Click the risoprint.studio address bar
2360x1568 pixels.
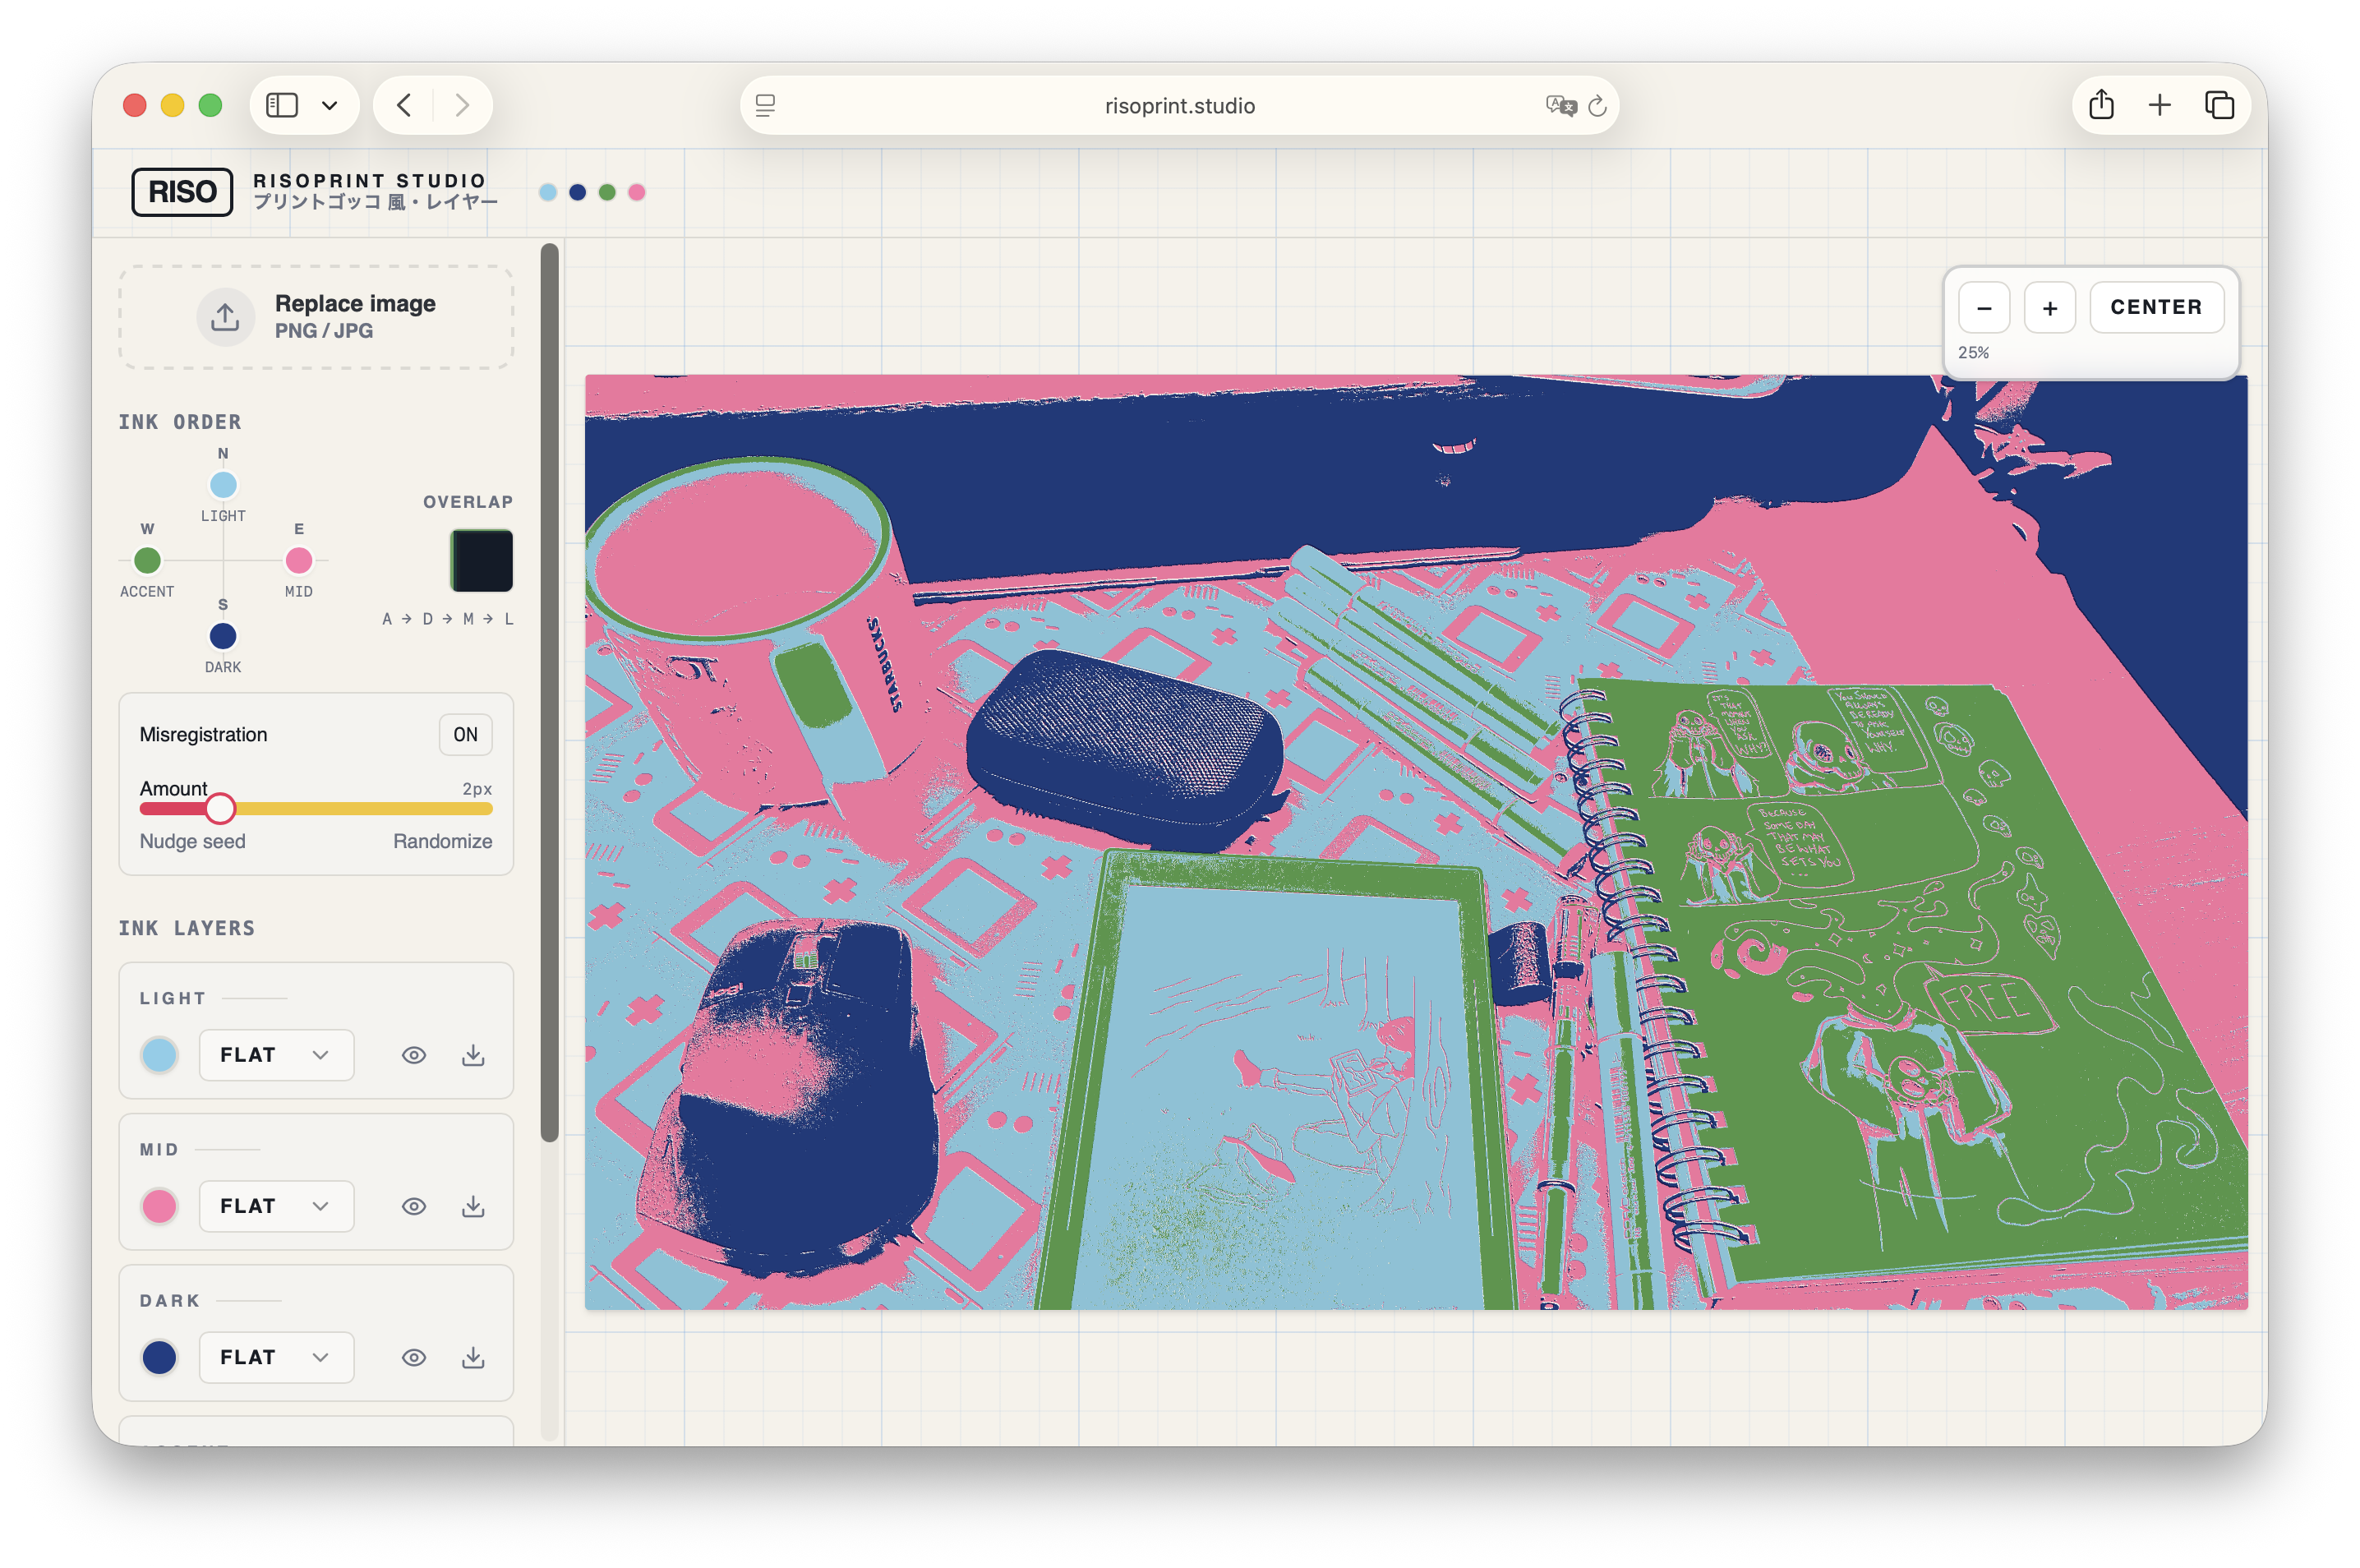pos(1179,105)
